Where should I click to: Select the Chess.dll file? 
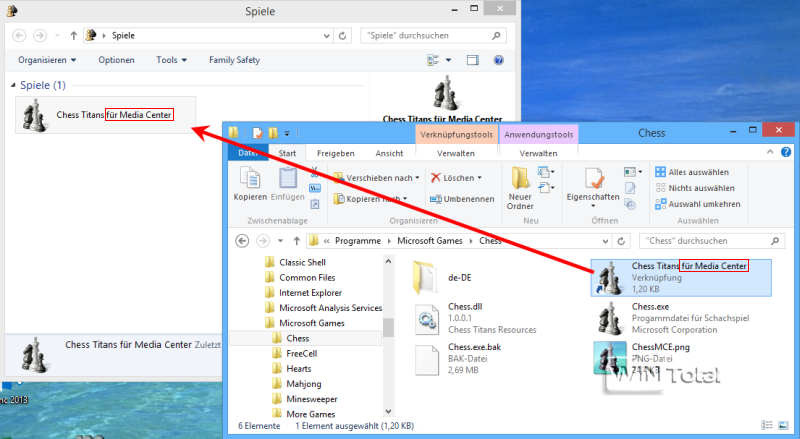point(476,319)
